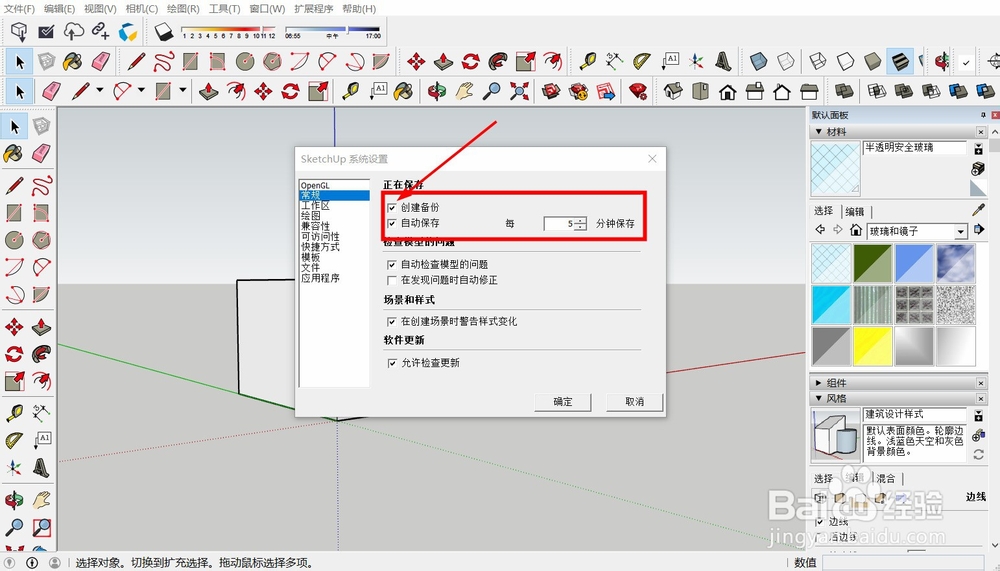Open the dropdown arrow beside the Line tool
The height and width of the screenshot is (571, 1000).
point(99,91)
